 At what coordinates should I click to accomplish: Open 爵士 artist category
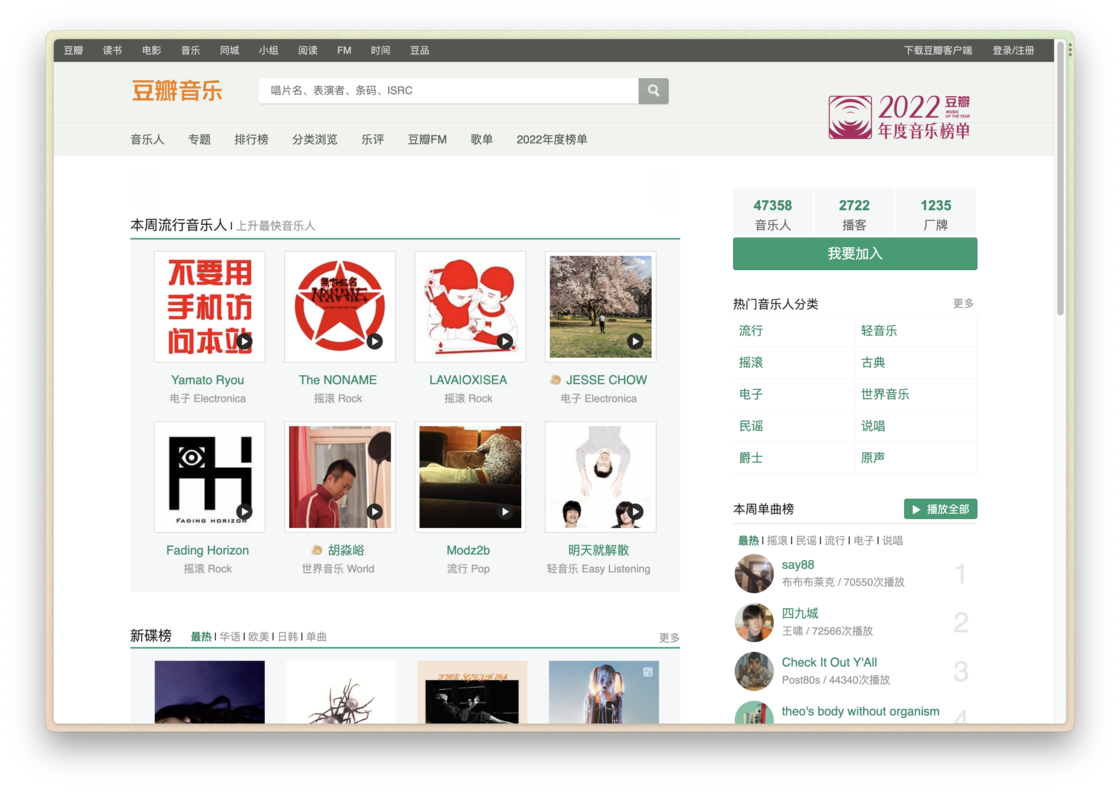point(751,458)
